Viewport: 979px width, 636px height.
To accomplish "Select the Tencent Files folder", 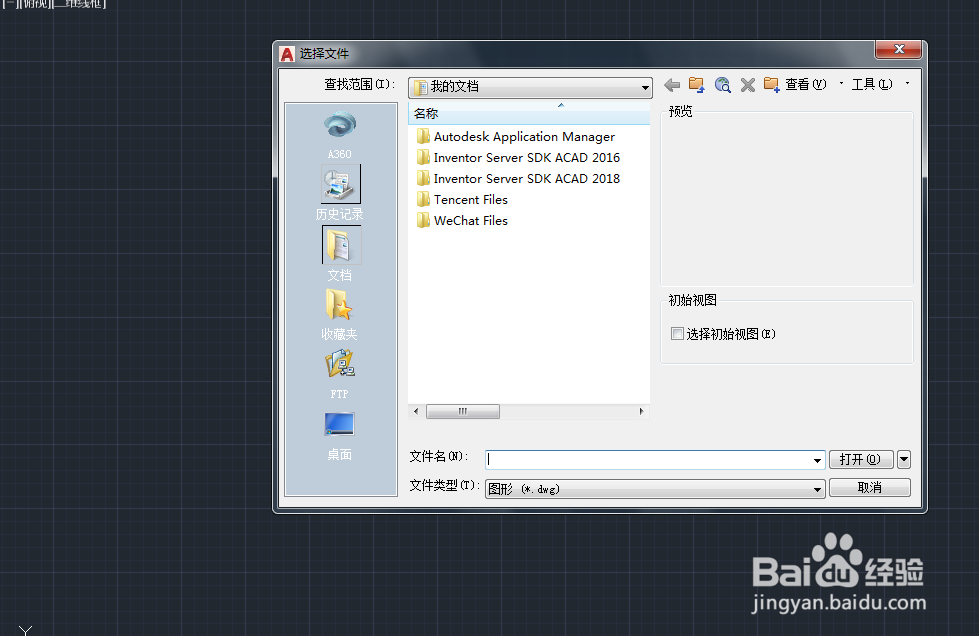I will tap(462, 200).
